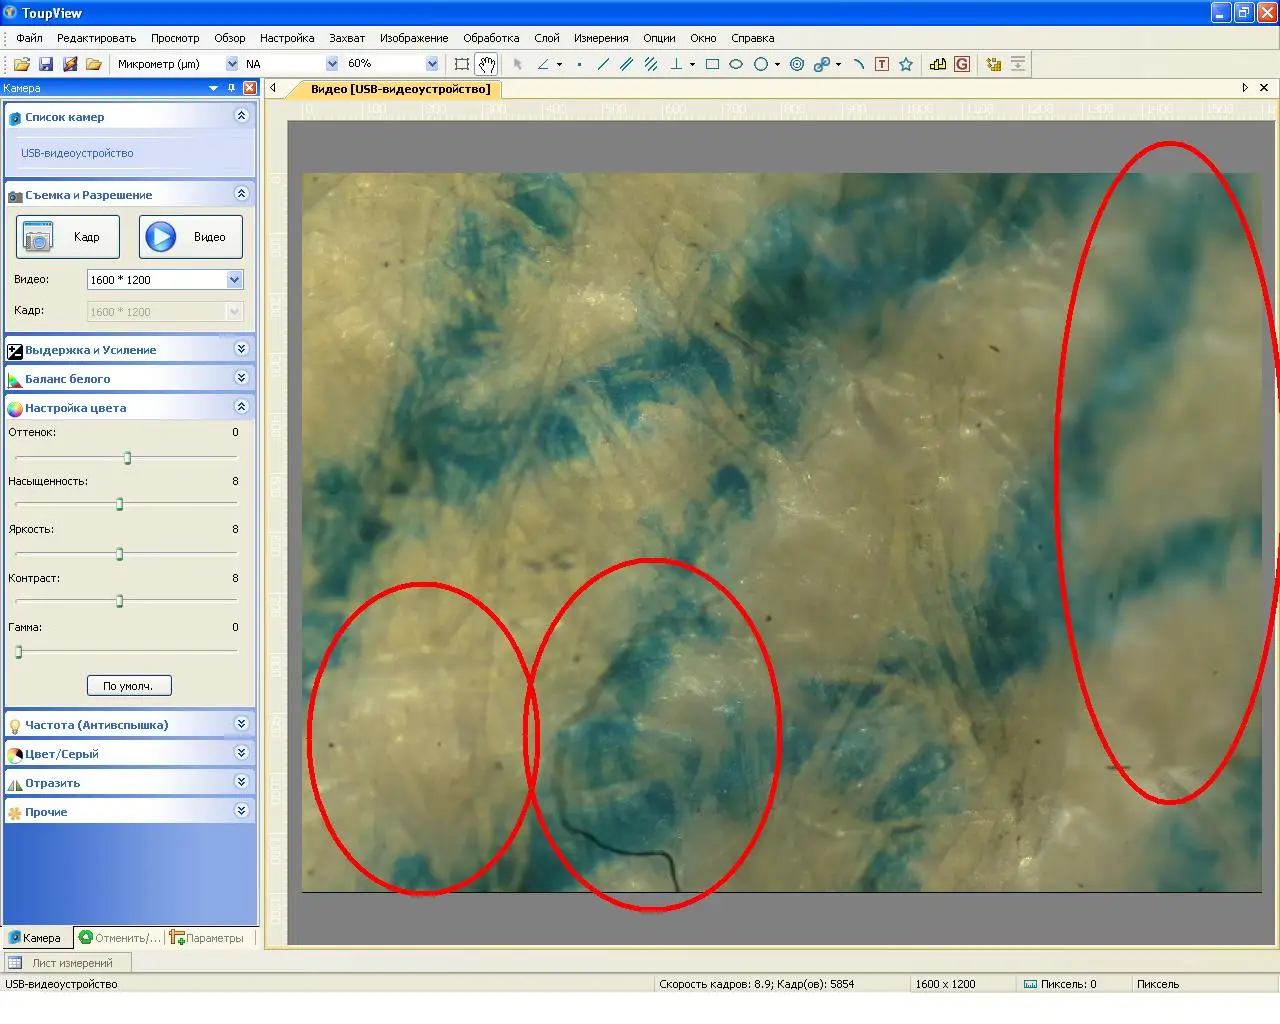This screenshot has height=1024, width=1280.
Task: Collapse the Список камер section
Action: coord(241,116)
